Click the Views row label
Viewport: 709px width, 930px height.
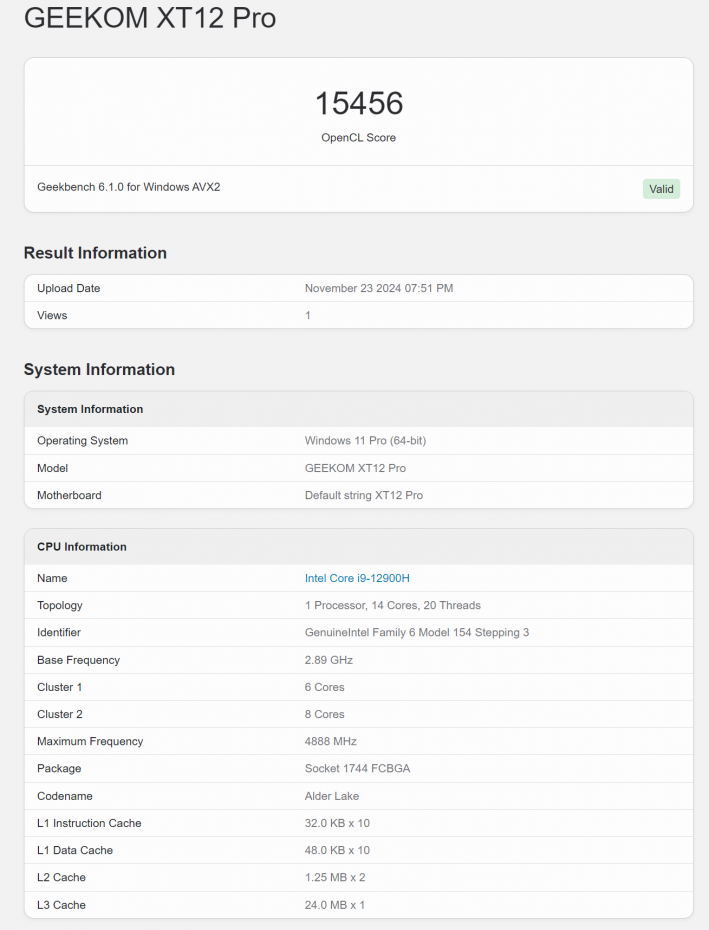(52, 315)
